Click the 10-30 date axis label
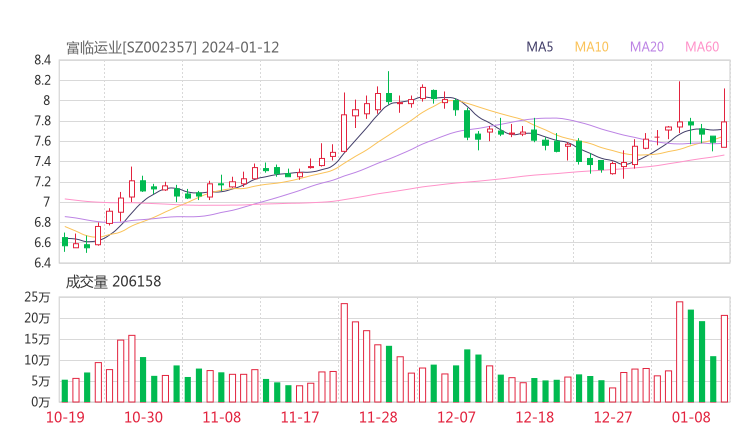Image resolution: width=740 pixels, height=440 pixels. point(143,417)
